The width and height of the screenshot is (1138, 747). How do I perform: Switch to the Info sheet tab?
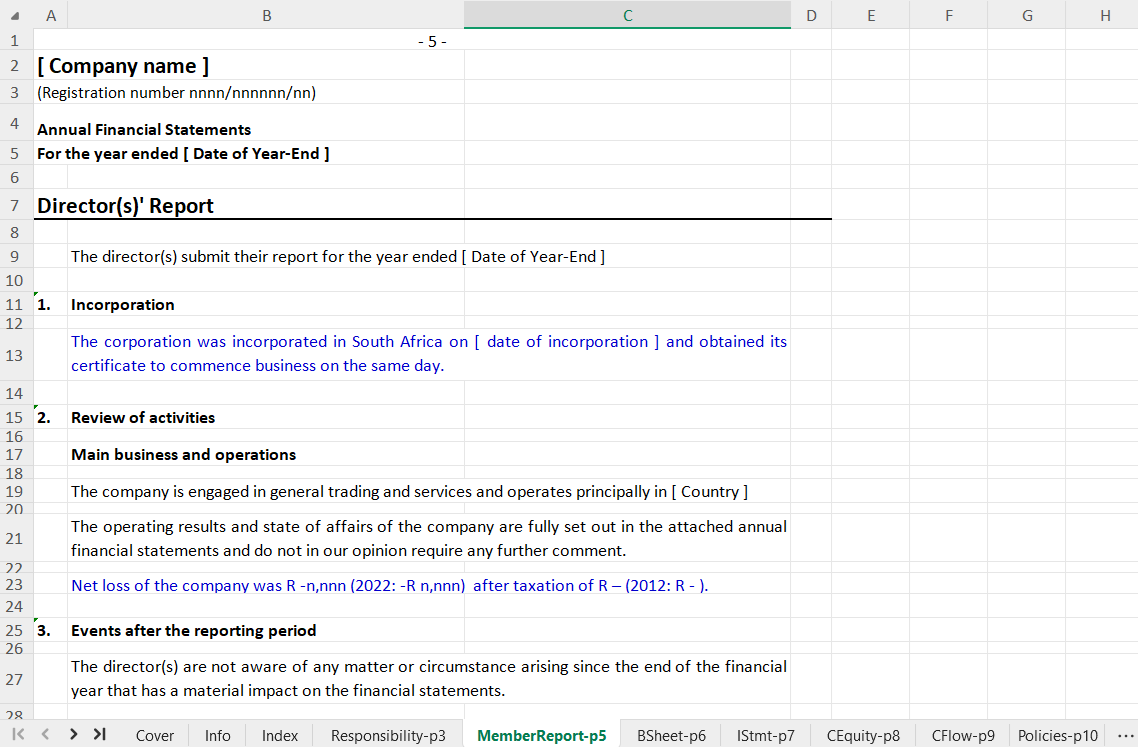(217, 736)
